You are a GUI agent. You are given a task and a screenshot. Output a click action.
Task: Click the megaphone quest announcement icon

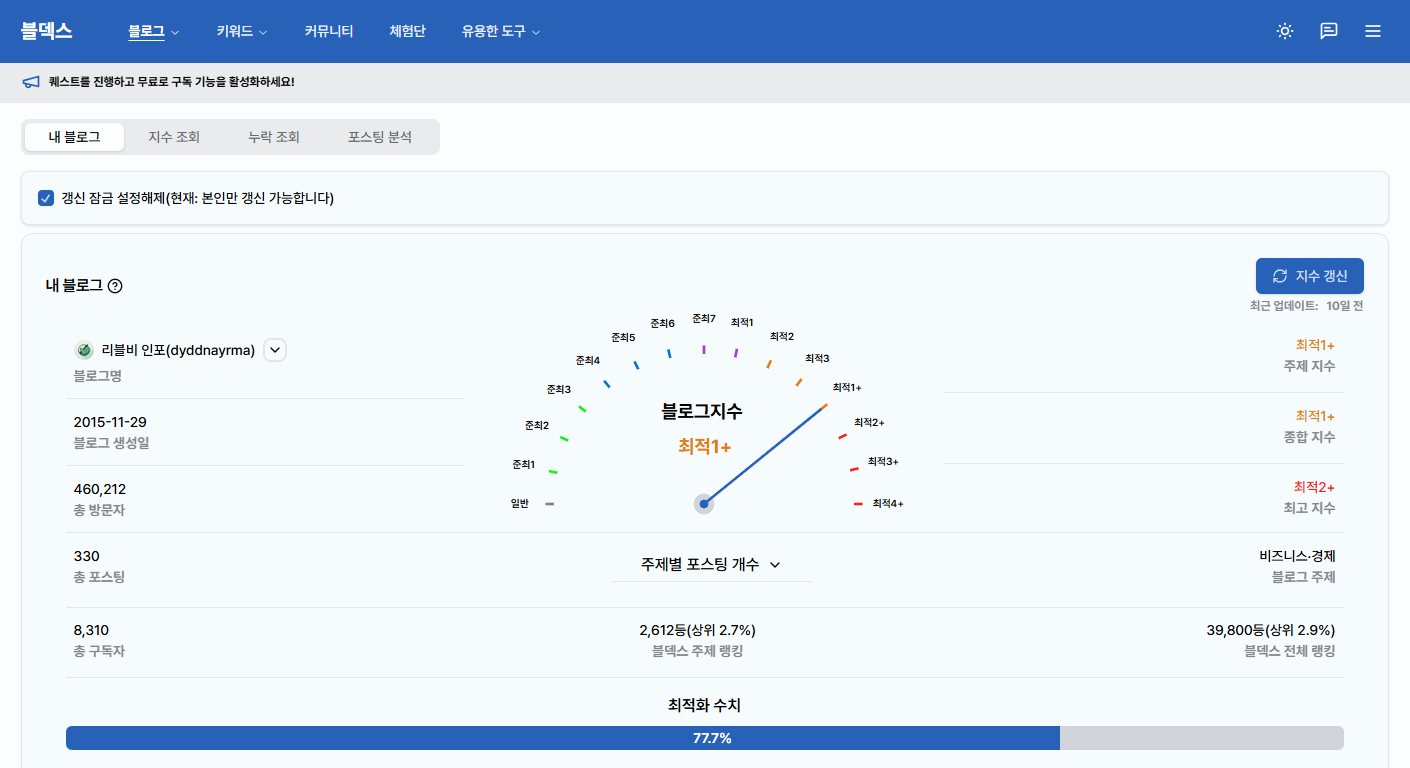pos(30,81)
